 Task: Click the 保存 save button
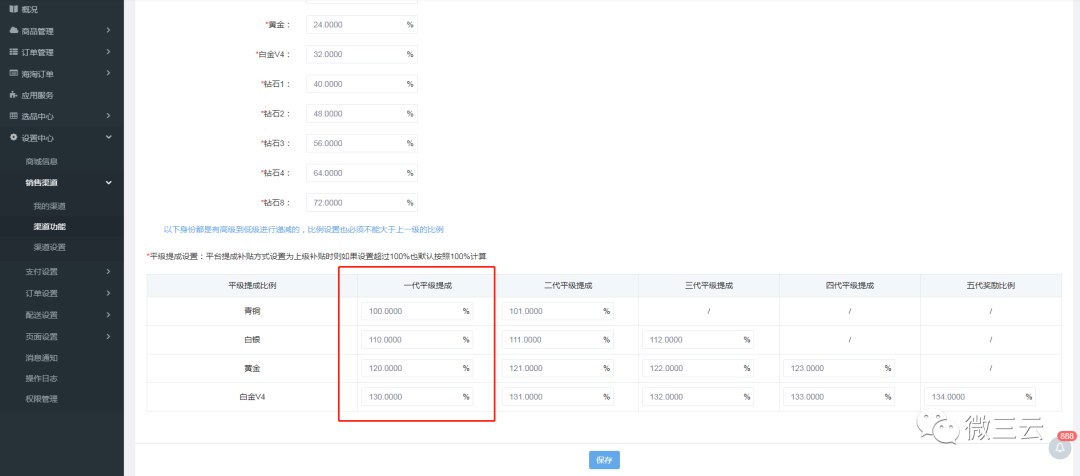[604, 460]
